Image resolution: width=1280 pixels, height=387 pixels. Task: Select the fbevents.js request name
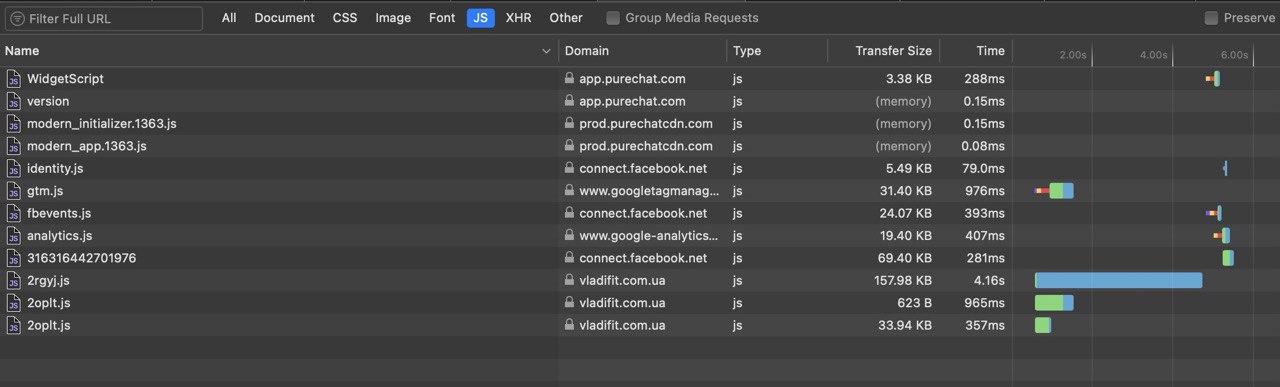pos(59,213)
